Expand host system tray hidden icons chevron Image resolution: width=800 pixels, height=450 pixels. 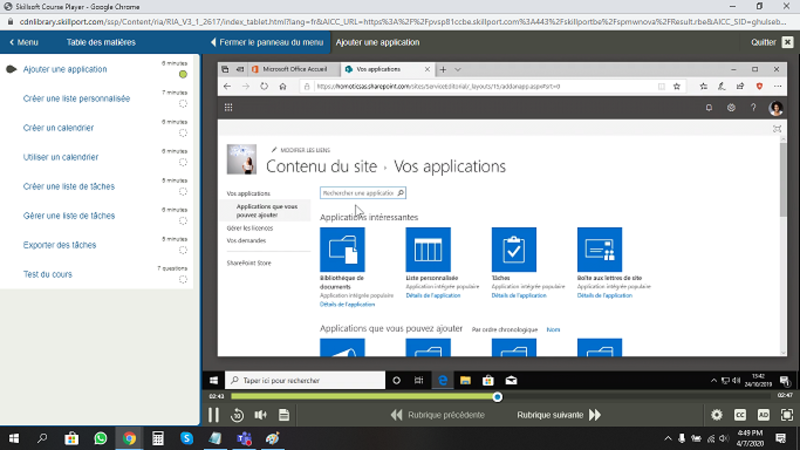667,439
